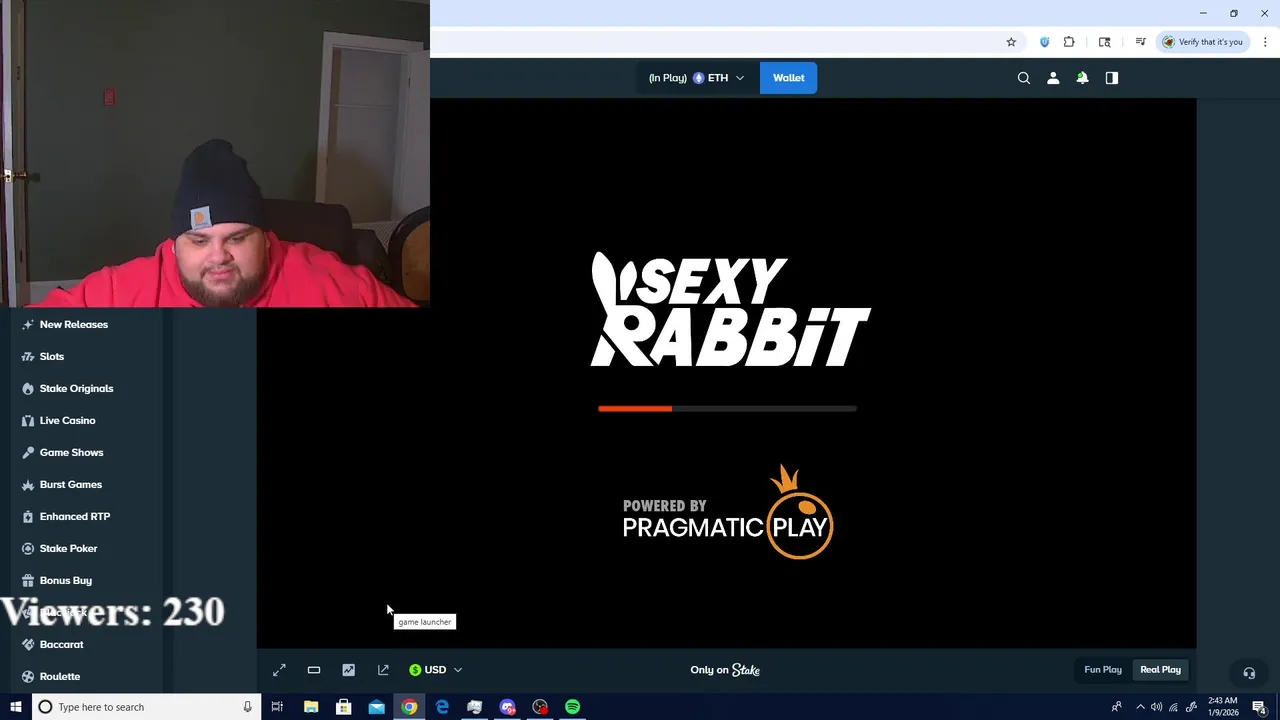Open the notifications bell

[x=1082, y=78]
